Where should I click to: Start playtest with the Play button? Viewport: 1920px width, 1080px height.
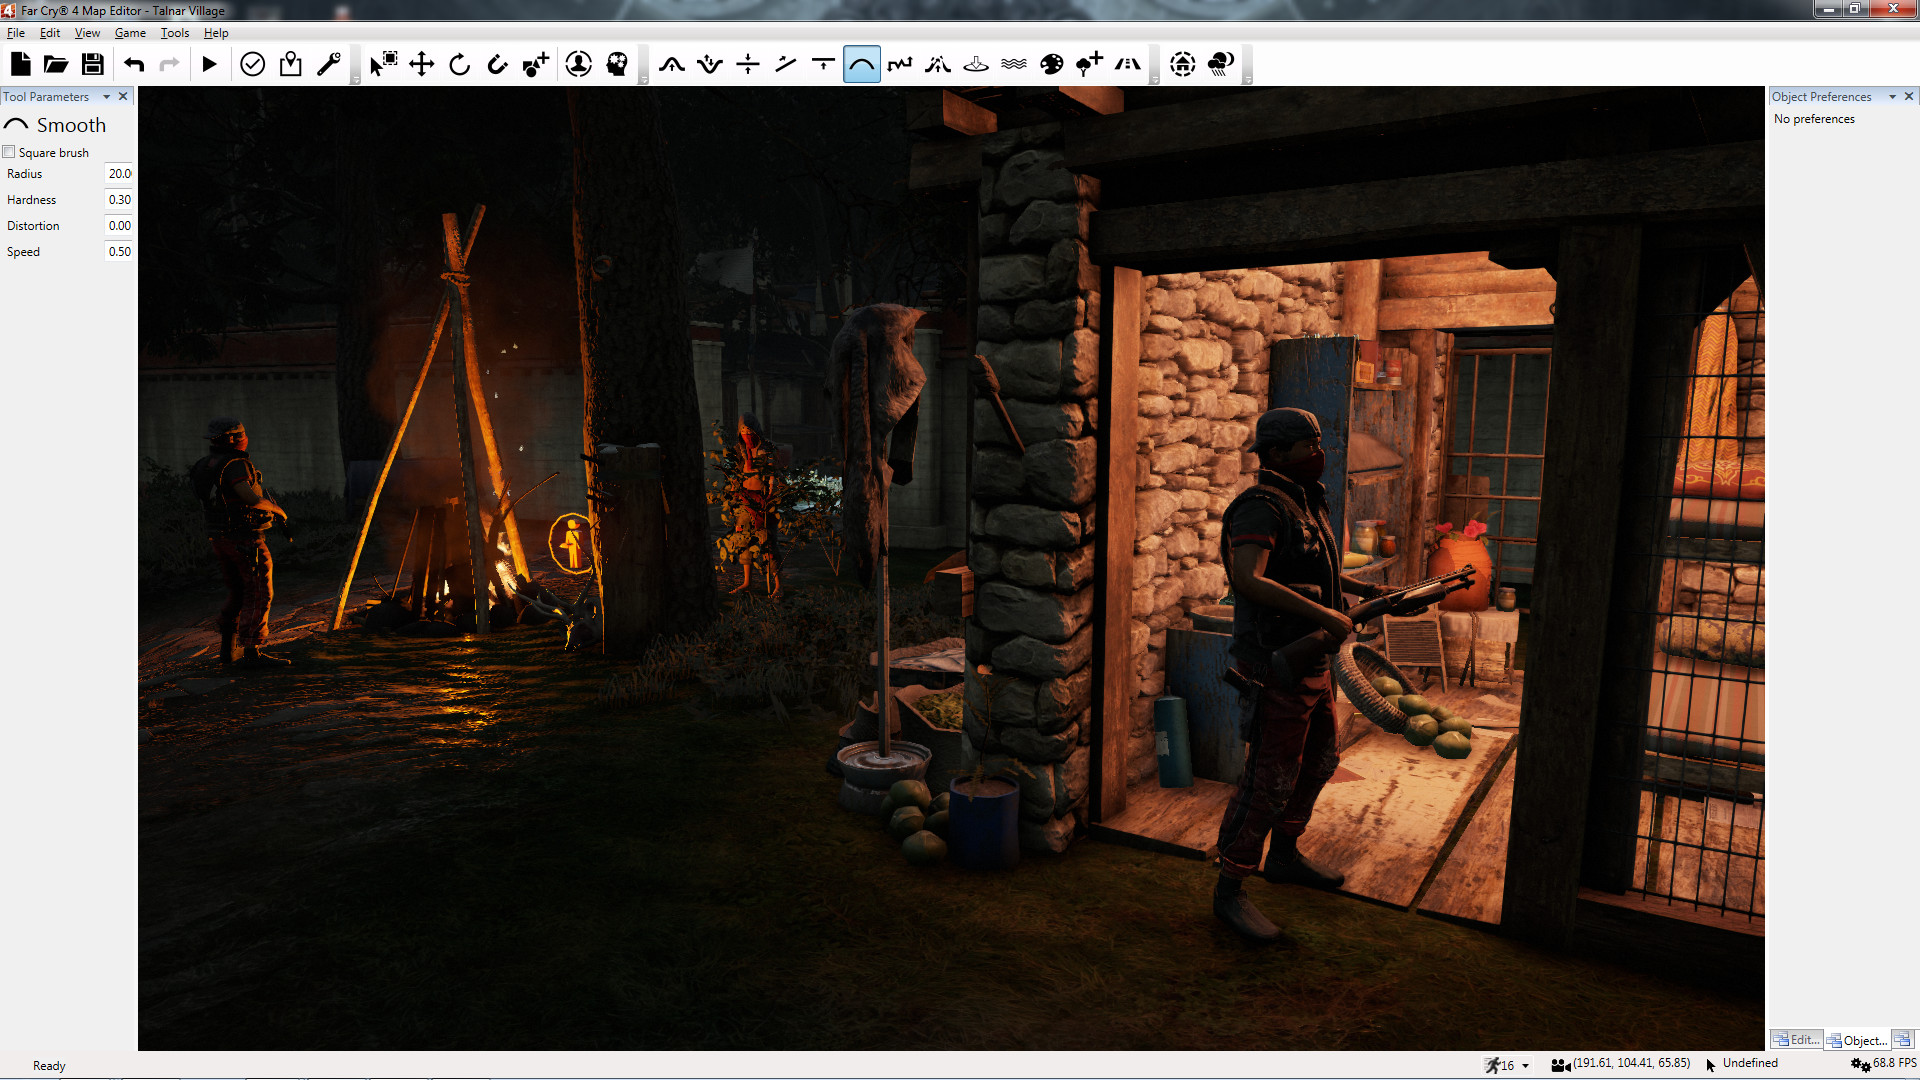coord(209,64)
